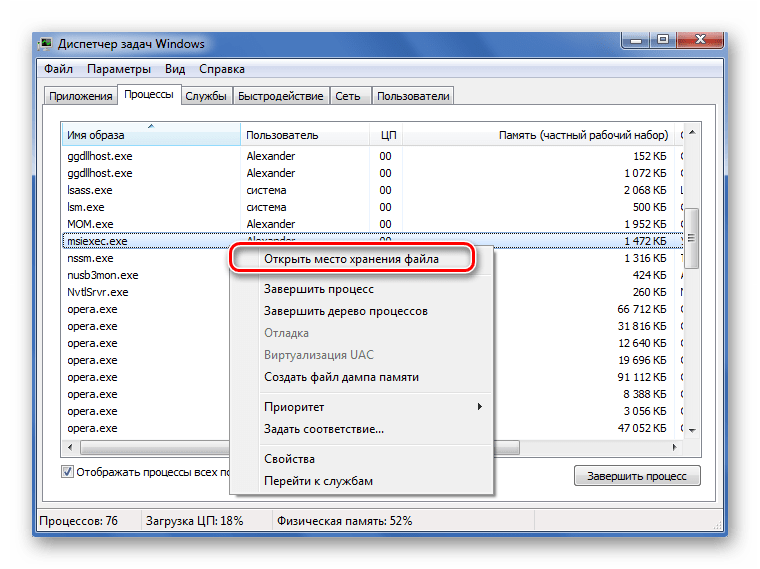Viewport: 760px width, 569px height.
Task: Select the lsm.exe process row
Action: [372, 207]
